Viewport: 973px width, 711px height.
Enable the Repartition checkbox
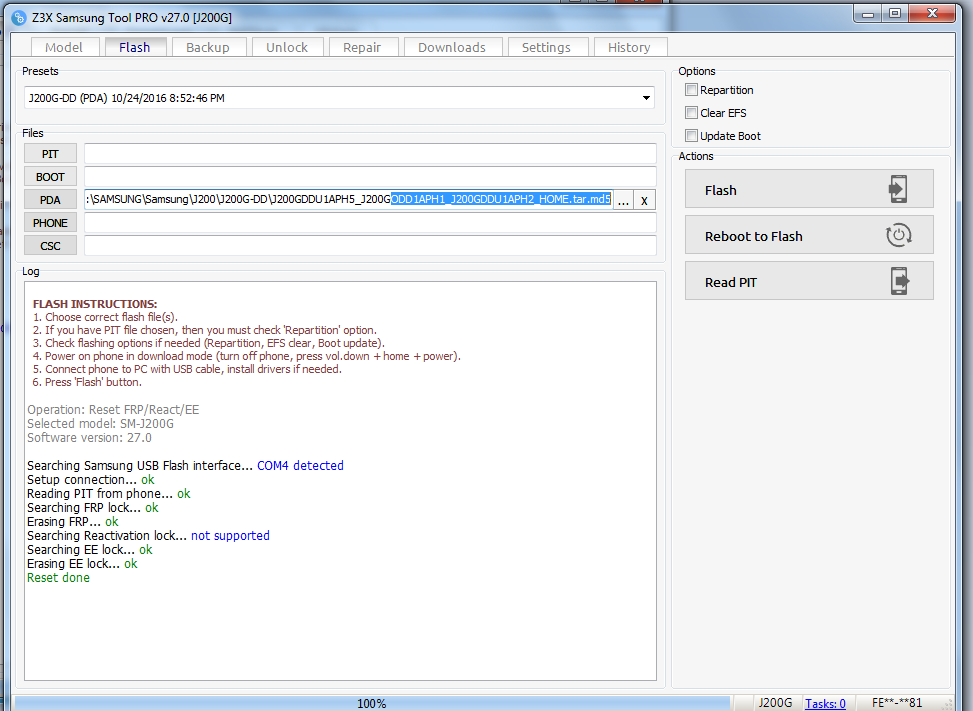pos(691,89)
